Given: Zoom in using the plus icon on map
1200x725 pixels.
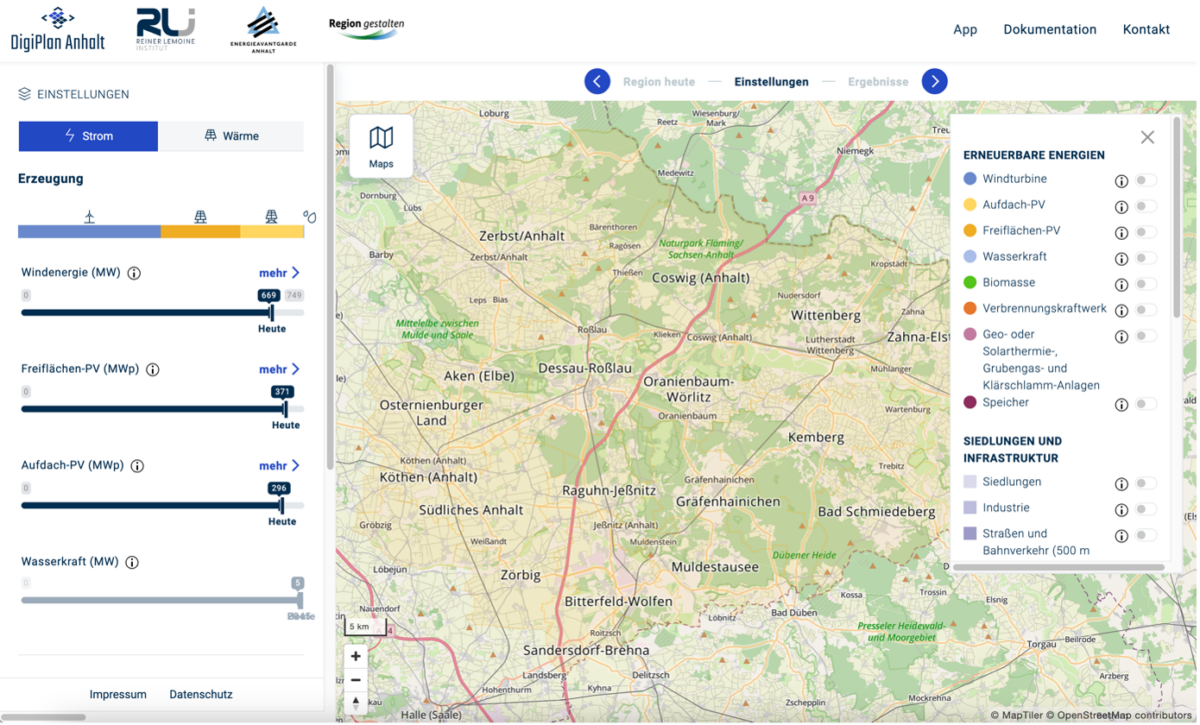Looking at the screenshot, I should [x=355, y=656].
